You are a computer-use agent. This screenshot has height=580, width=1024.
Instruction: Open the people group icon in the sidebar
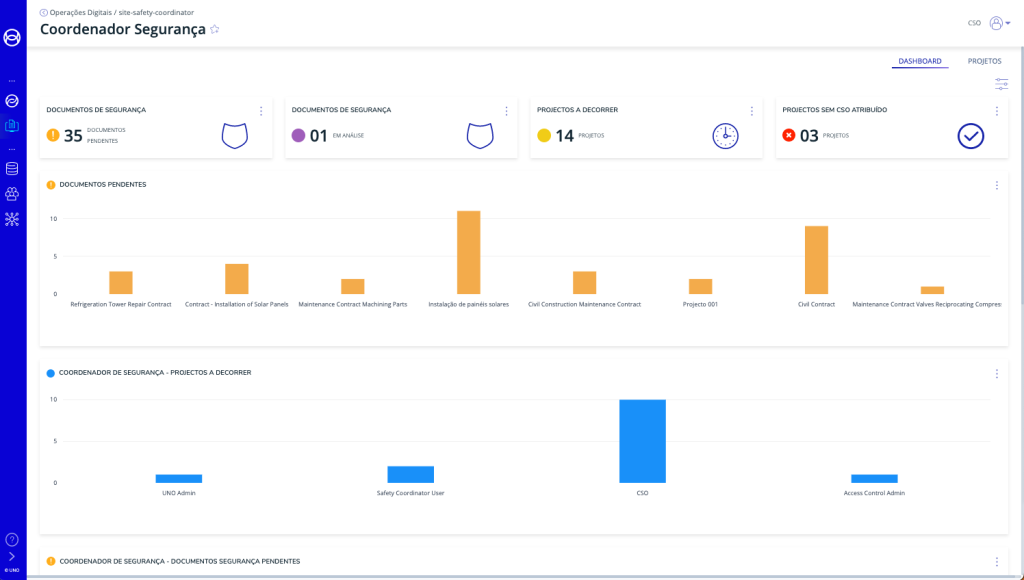coord(12,194)
